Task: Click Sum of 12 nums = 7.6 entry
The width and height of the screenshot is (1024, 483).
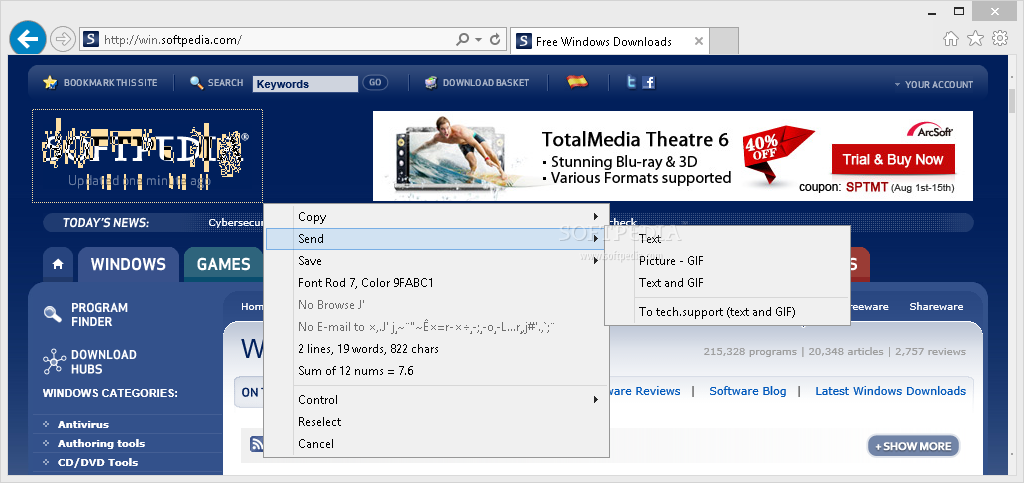Action: pos(436,371)
